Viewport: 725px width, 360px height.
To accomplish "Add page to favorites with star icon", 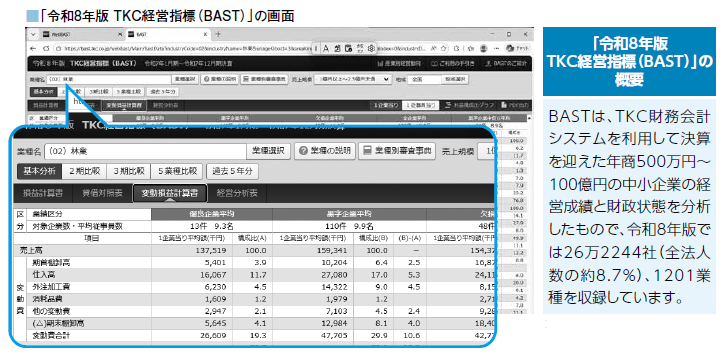I will pos(444,48).
